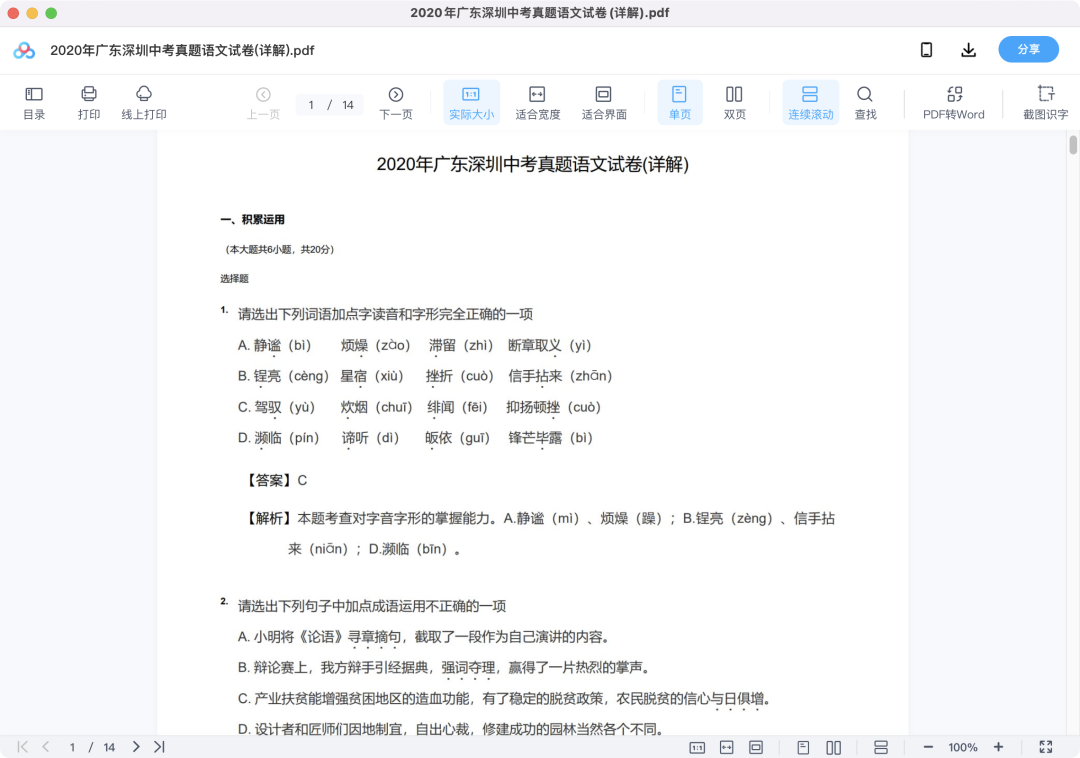This screenshot has width=1080, height=758.
Task: Click option D. 濒临 (pín) in question 1
Action: (x=278, y=438)
